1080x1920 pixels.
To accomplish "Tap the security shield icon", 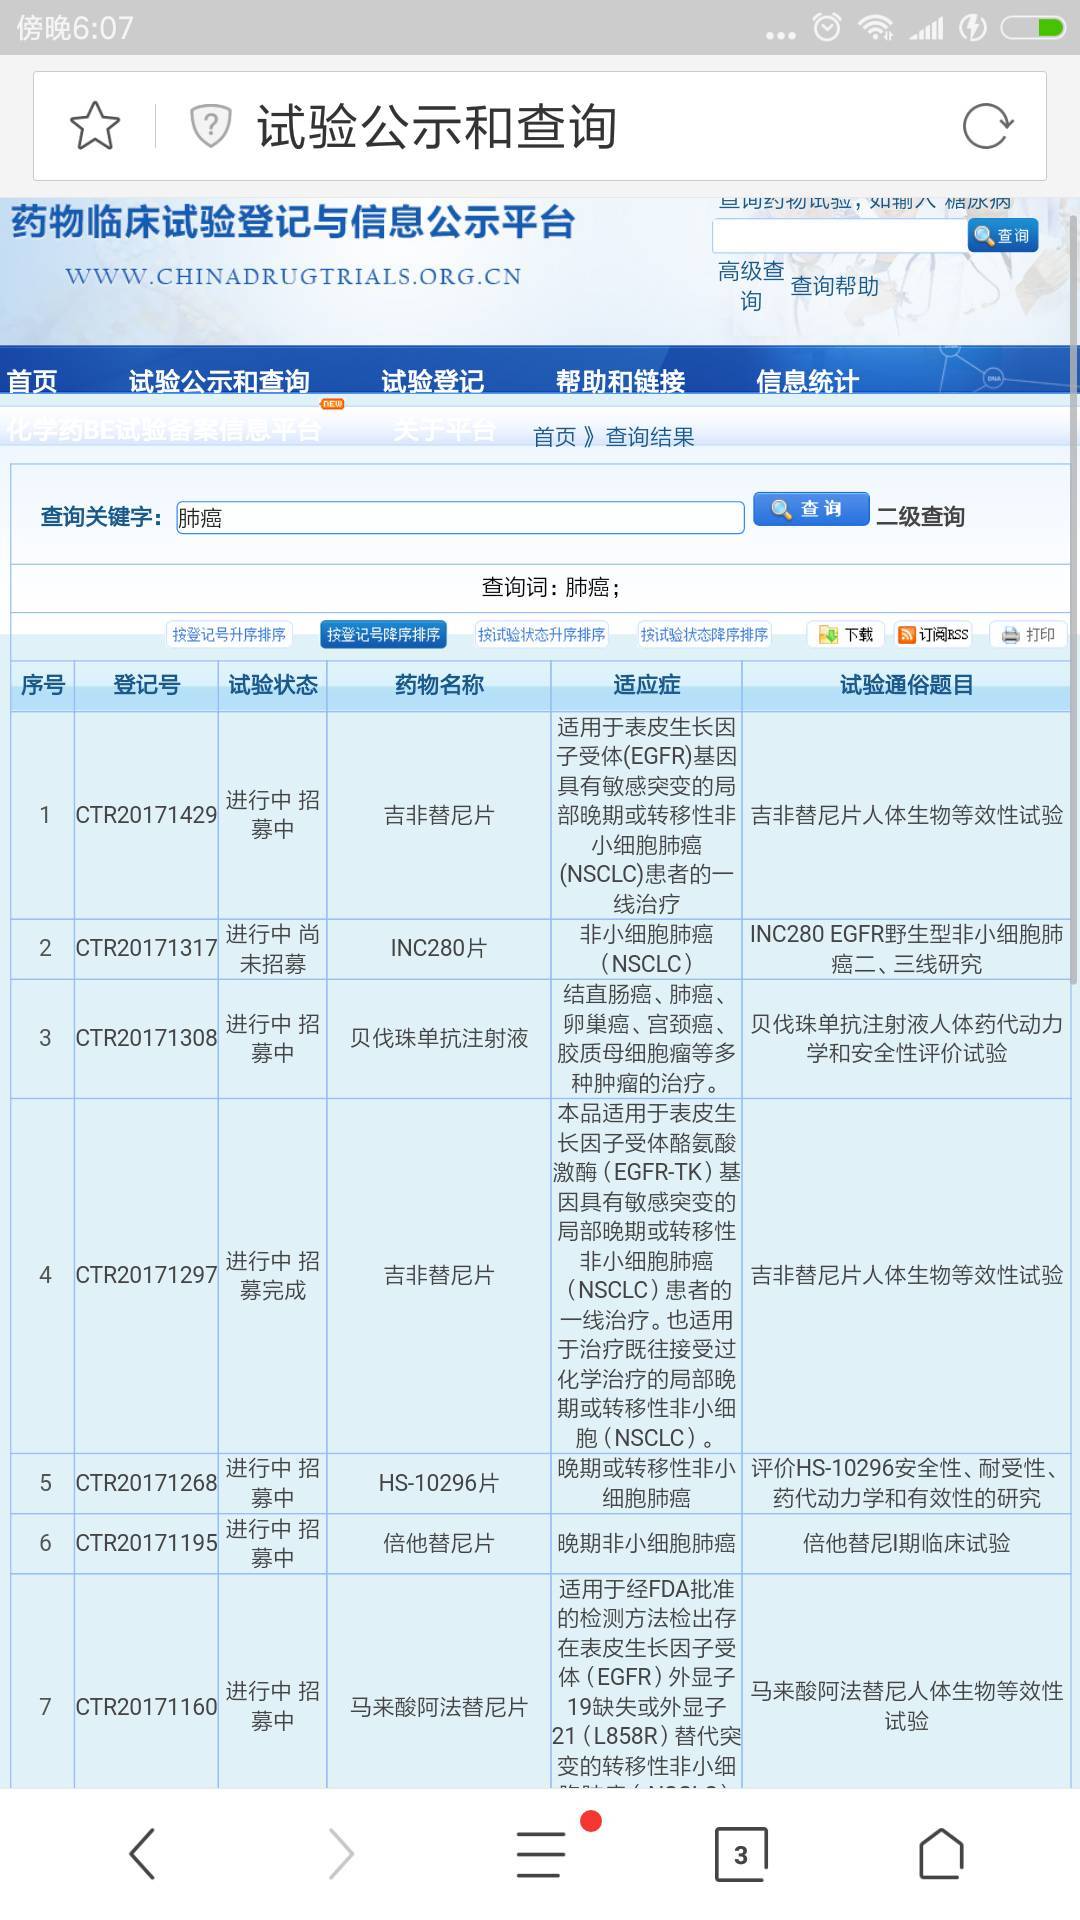I will click(x=211, y=126).
